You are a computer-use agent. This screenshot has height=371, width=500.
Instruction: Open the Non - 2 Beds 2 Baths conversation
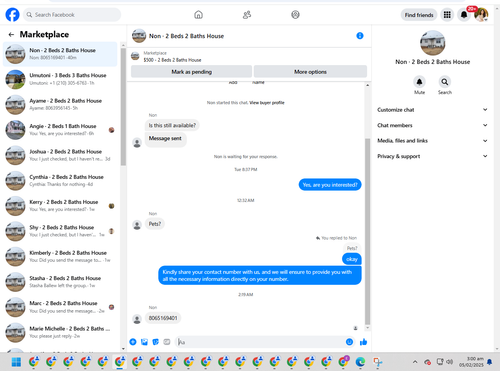tap(60, 54)
